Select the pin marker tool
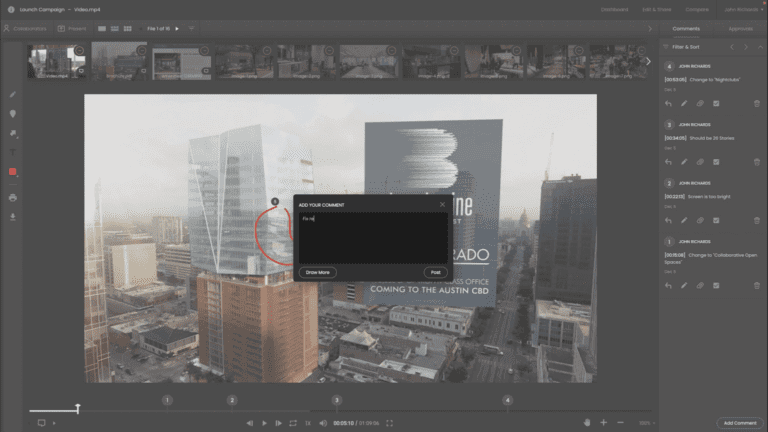This screenshot has height=432, width=768. pos(13,113)
